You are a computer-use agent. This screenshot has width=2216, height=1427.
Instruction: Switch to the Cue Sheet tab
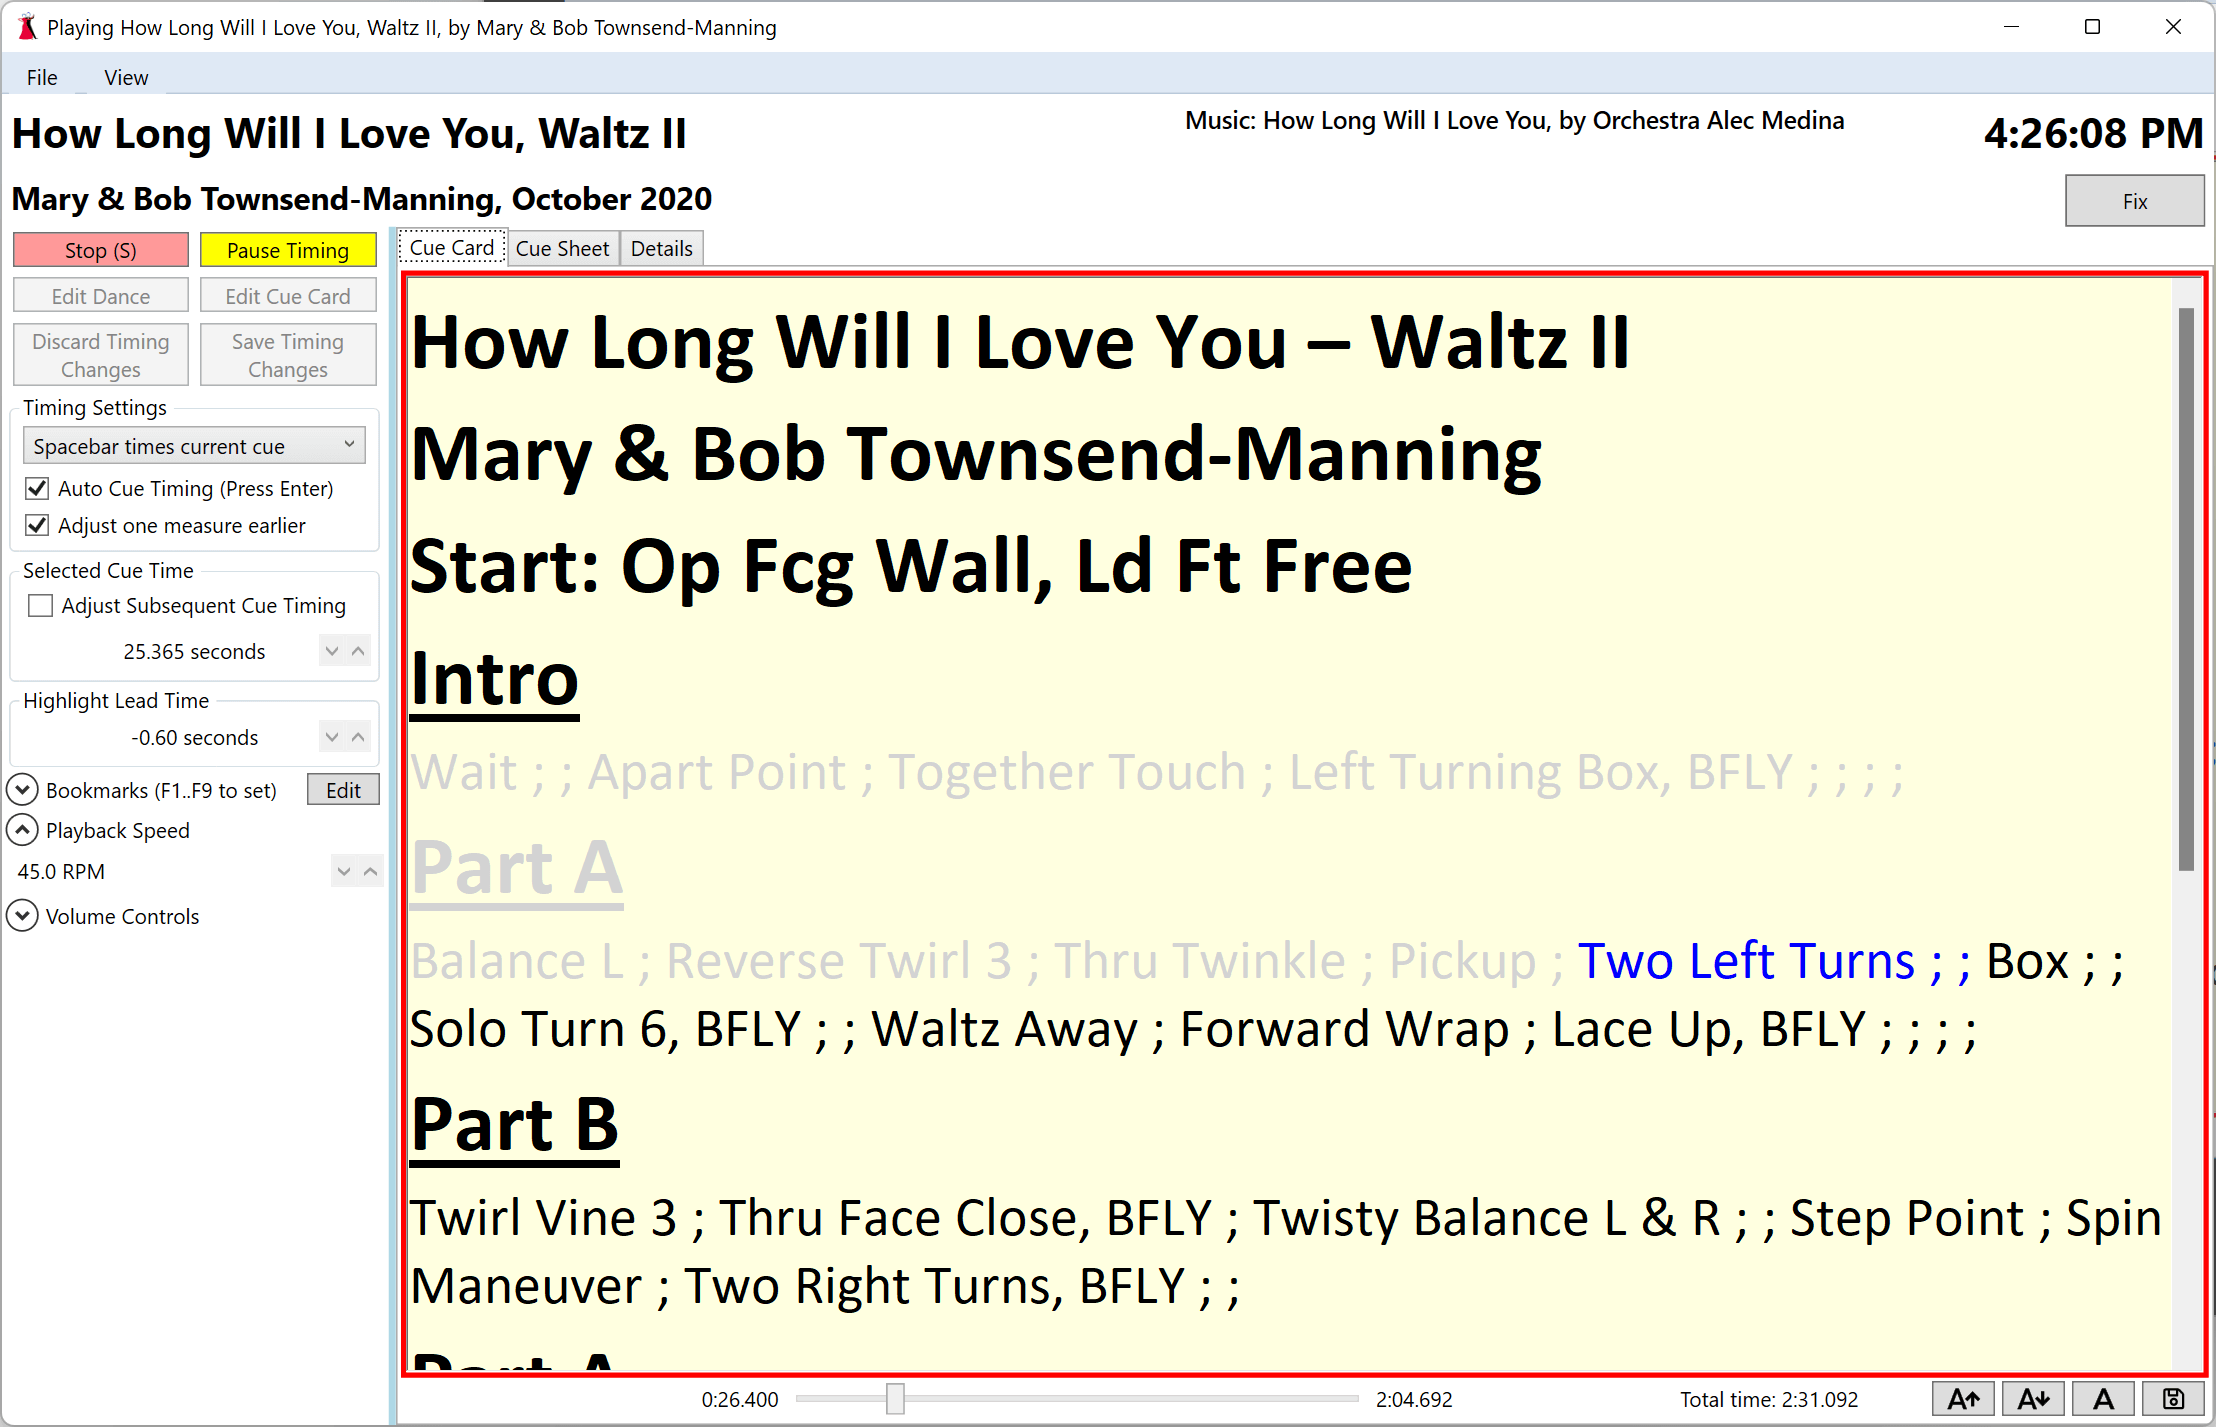[562, 249]
